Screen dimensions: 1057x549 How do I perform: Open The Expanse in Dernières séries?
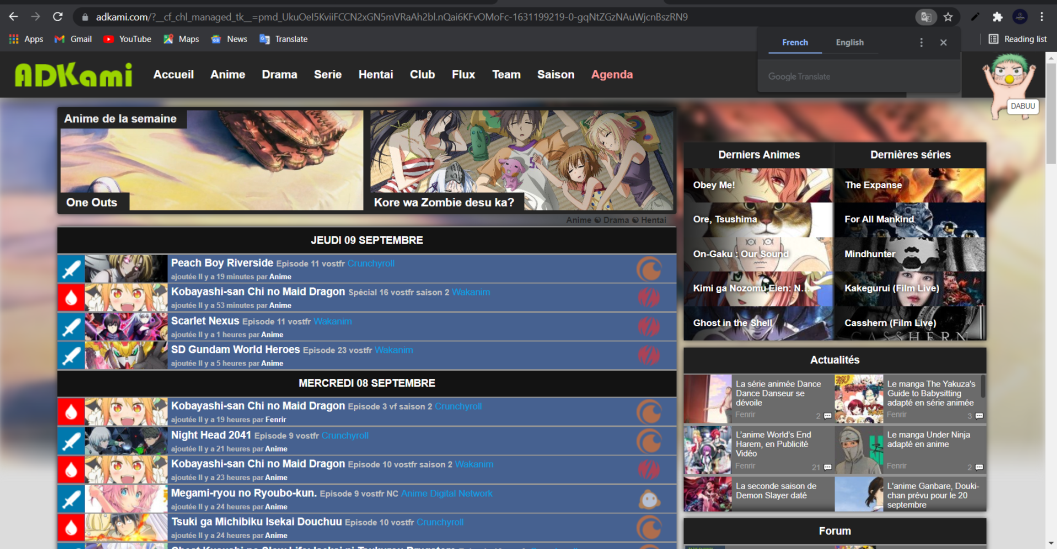click(910, 185)
